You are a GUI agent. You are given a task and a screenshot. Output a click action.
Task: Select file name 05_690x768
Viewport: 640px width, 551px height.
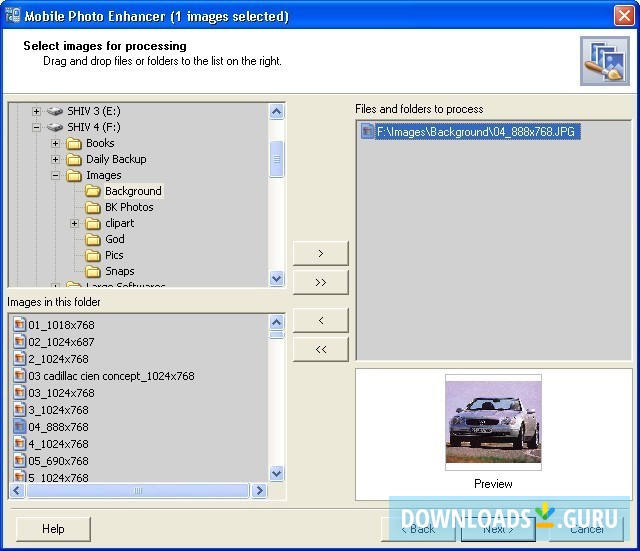click(58, 461)
